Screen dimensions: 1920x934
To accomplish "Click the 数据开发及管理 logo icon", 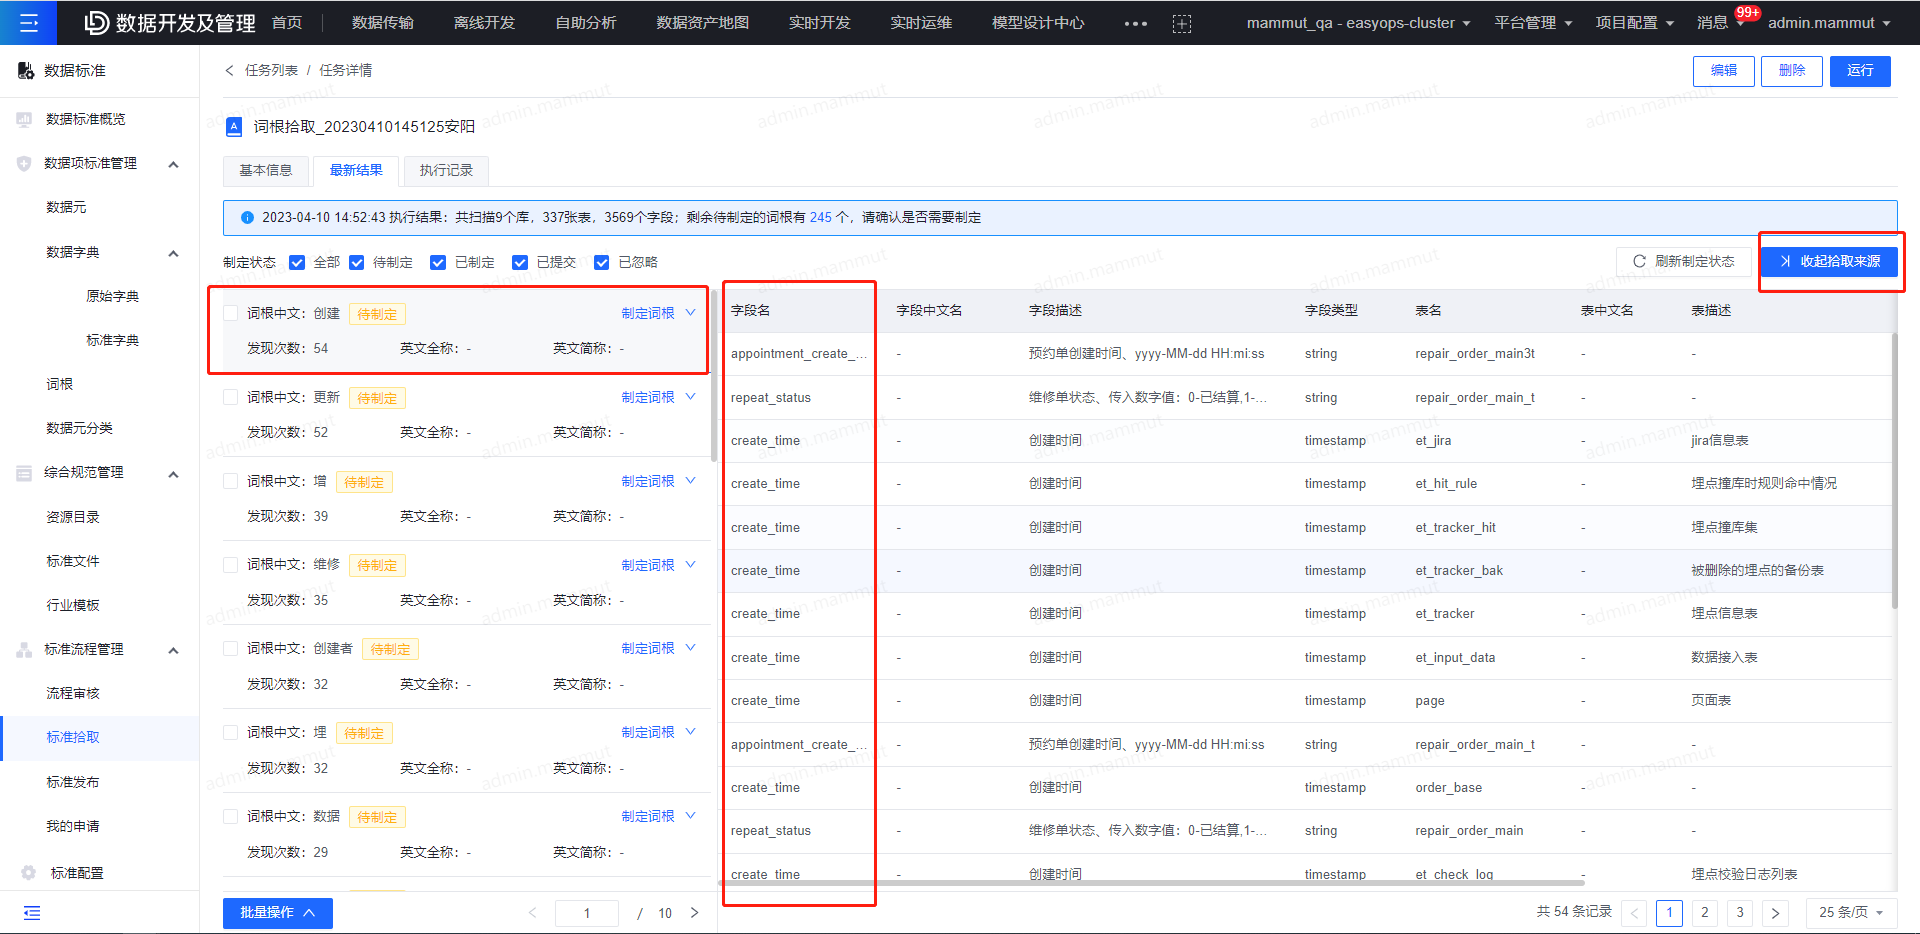I will click(x=97, y=22).
